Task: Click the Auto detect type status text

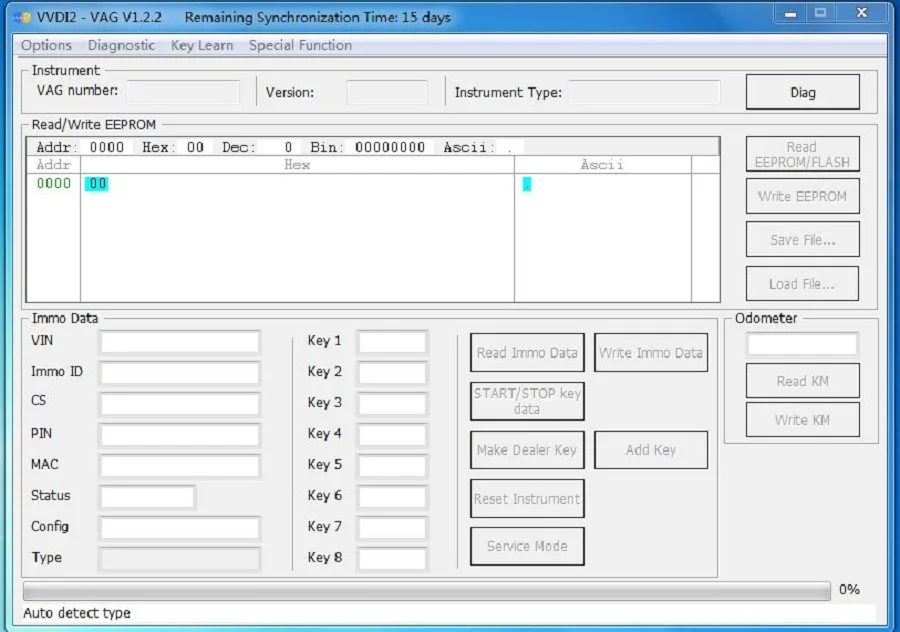Action: click(x=77, y=613)
